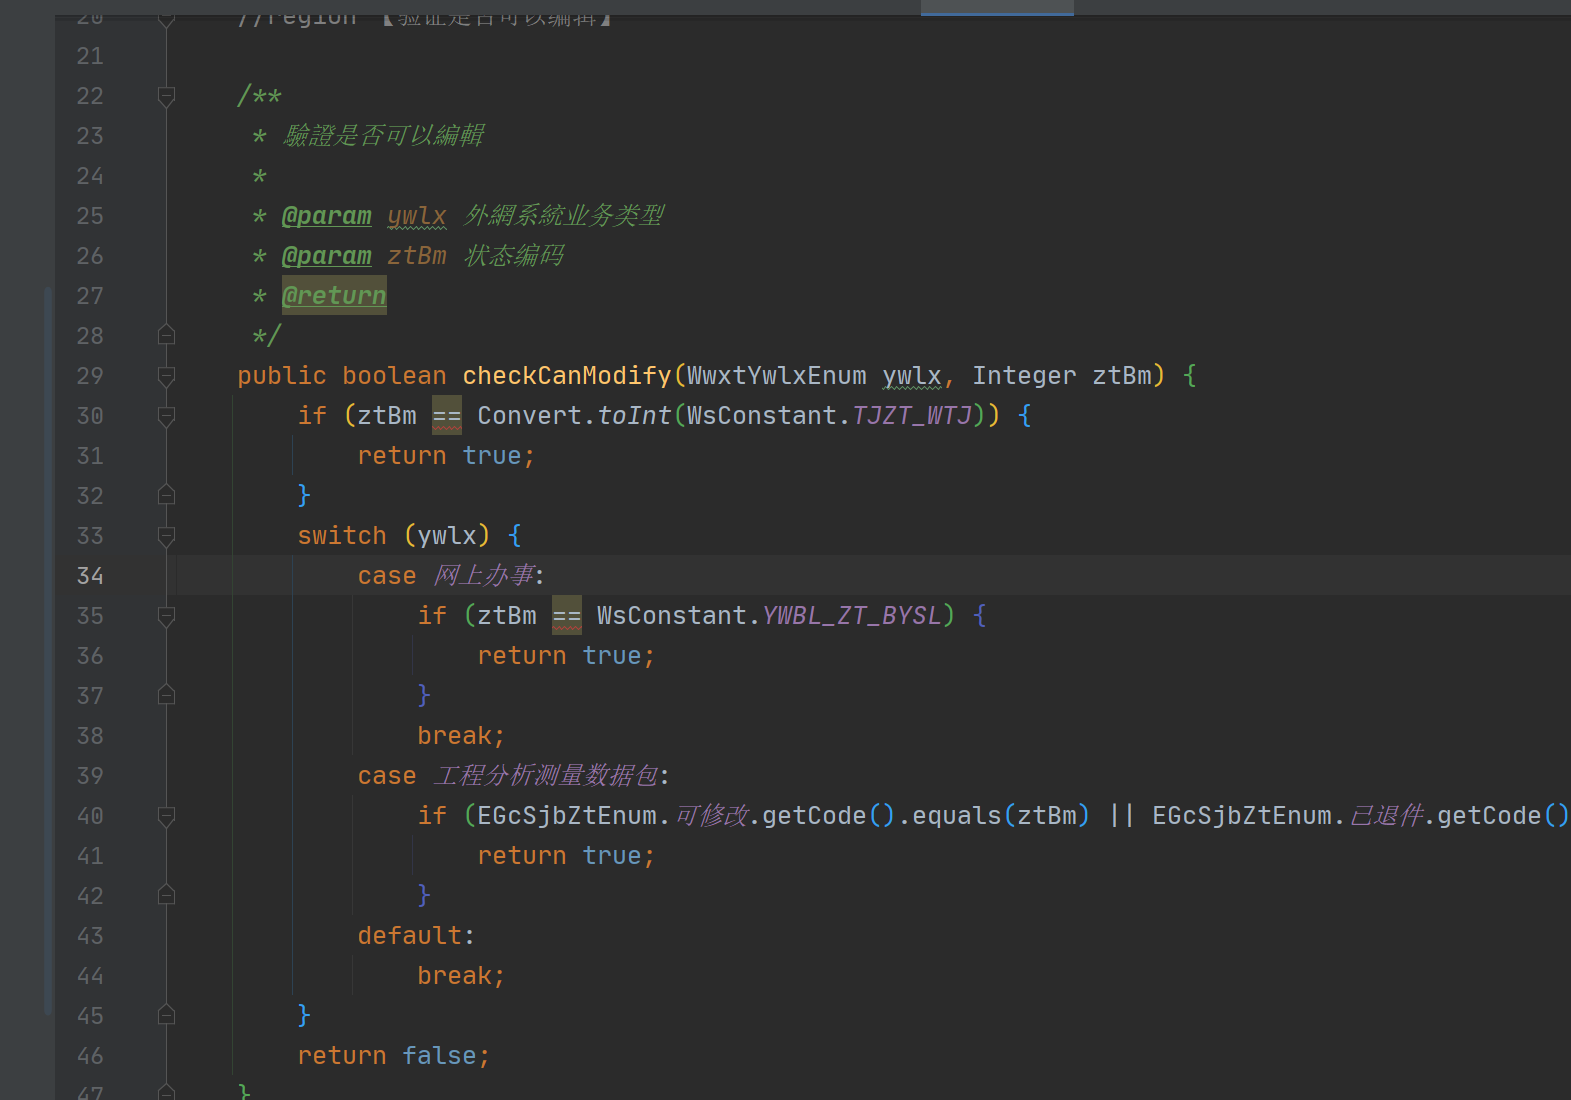The image size is (1571, 1100).
Task: Collapse the Javadoc comment at line 22
Action: pyautogui.click(x=166, y=96)
